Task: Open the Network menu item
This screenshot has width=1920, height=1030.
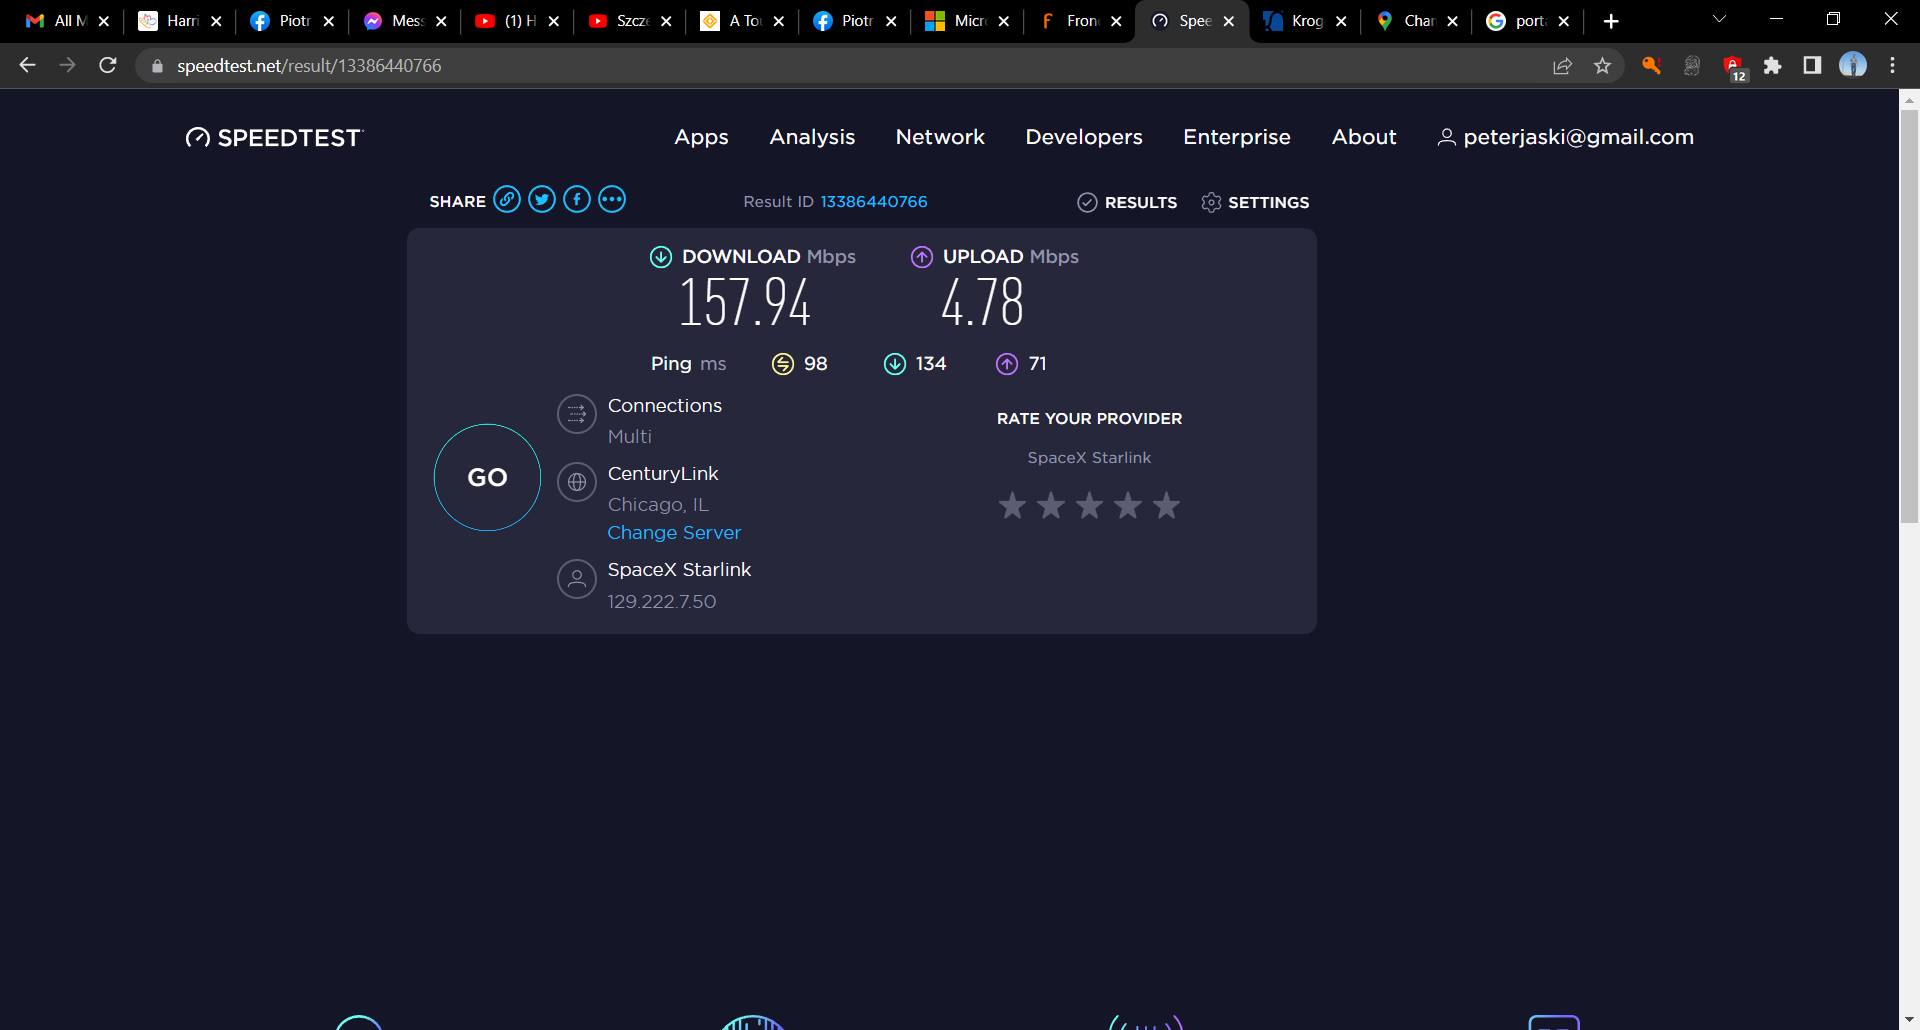Action: pos(940,137)
